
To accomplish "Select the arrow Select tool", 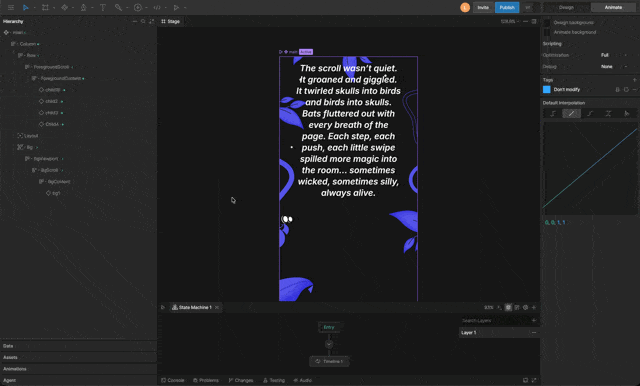I will (26, 7).
